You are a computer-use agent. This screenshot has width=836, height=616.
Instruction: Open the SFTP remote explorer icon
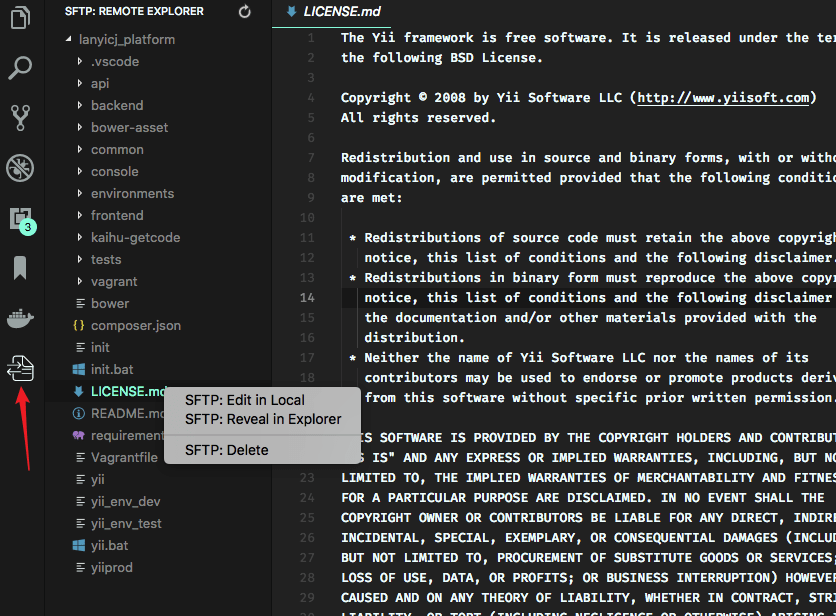[21, 368]
